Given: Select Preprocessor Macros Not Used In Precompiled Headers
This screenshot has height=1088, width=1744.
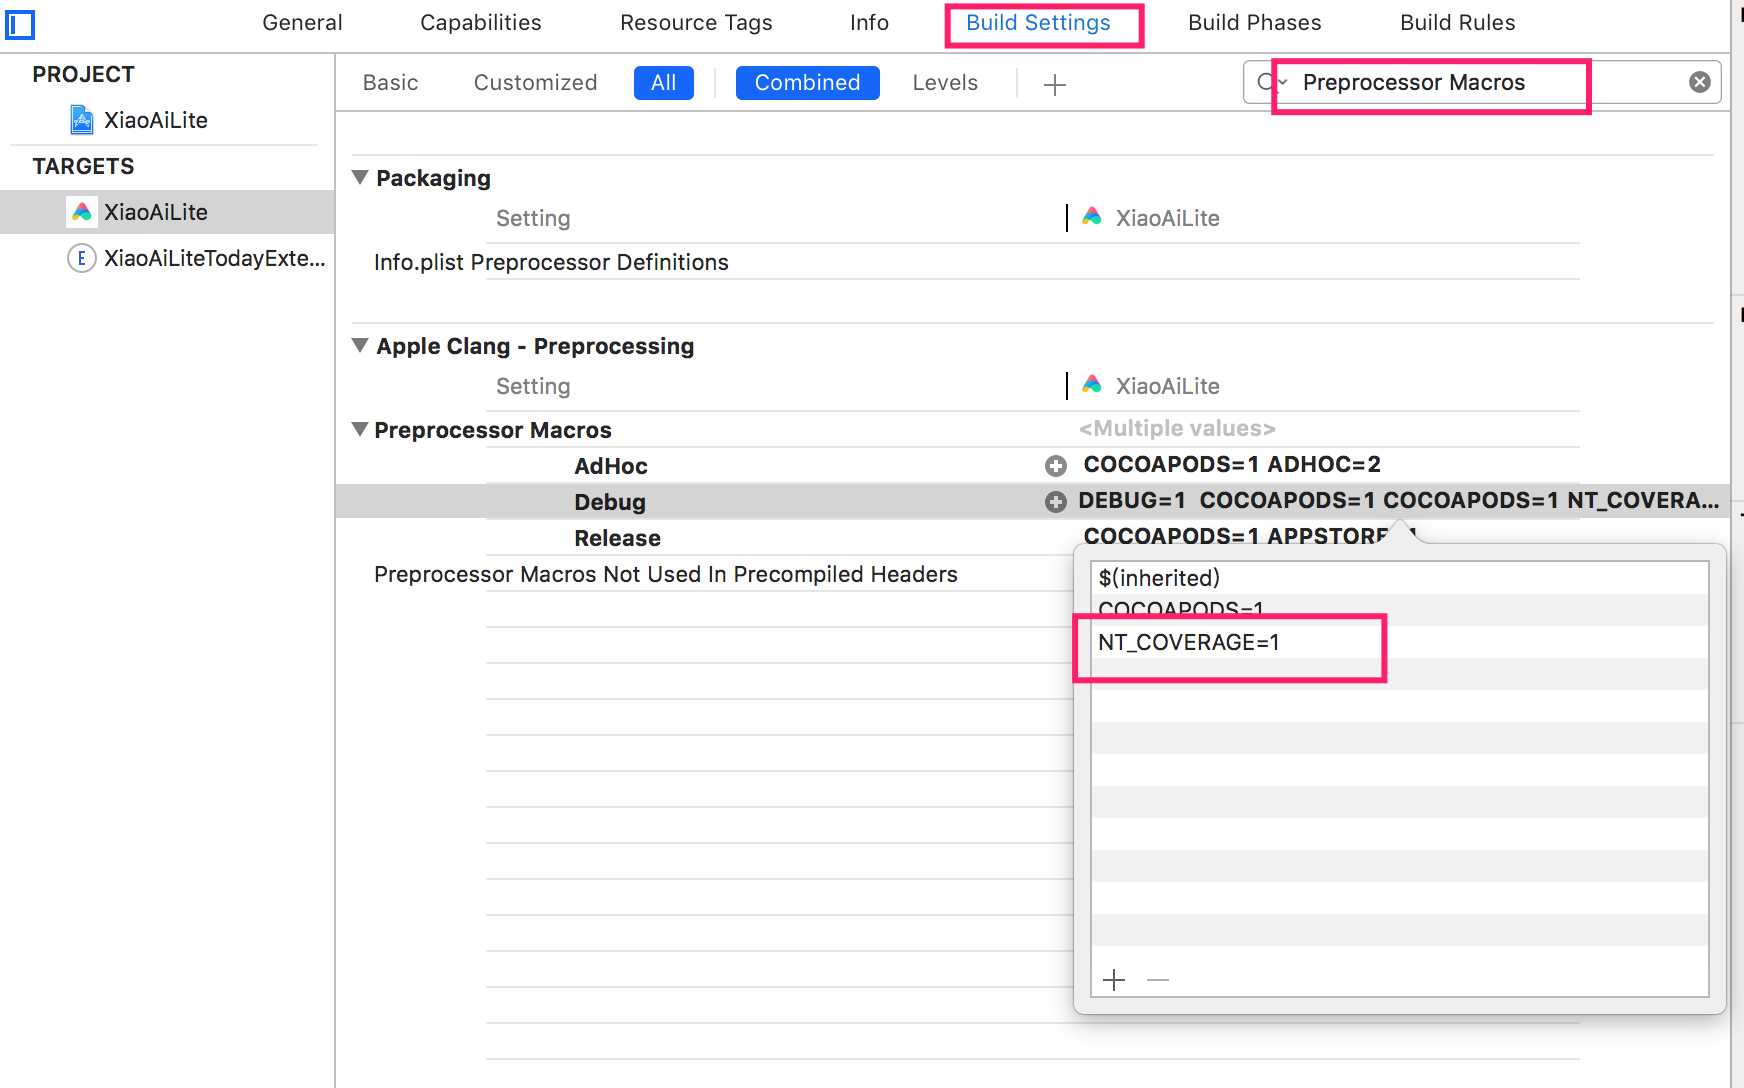Looking at the screenshot, I should point(666,574).
